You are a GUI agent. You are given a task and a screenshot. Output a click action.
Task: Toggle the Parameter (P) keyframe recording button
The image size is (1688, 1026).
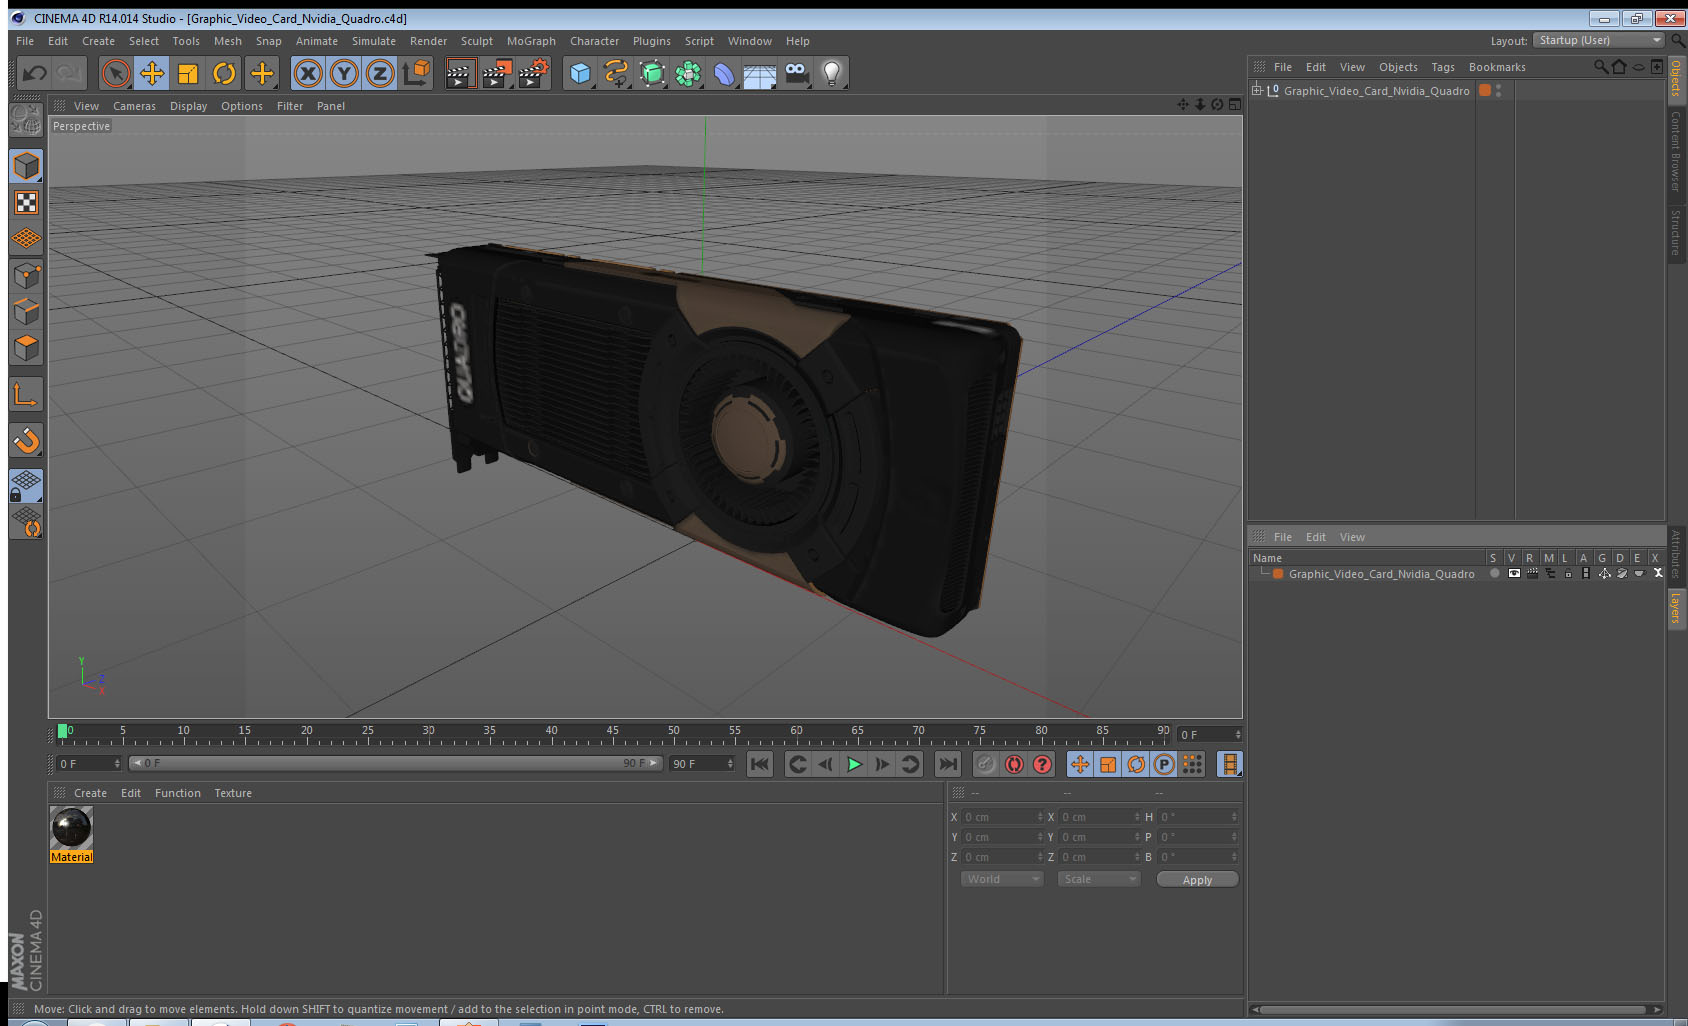[x=1164, y=764]
